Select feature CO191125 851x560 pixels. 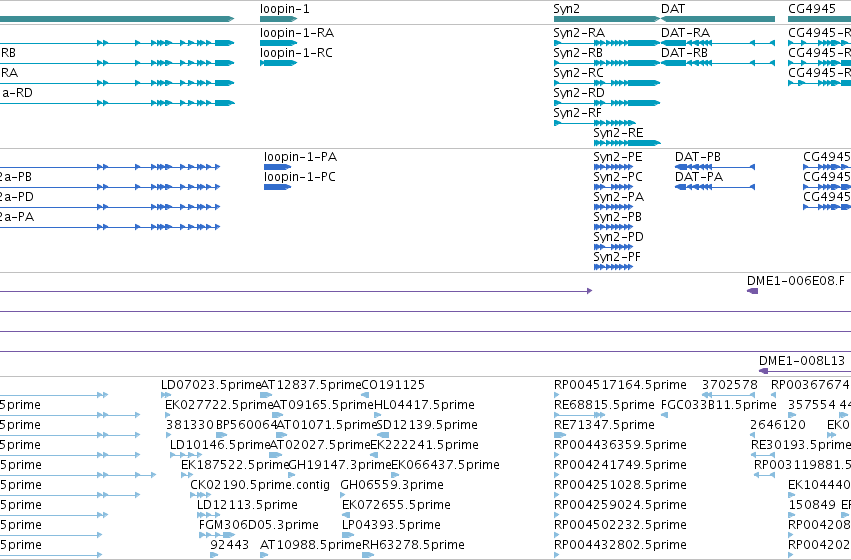point(365,395)
